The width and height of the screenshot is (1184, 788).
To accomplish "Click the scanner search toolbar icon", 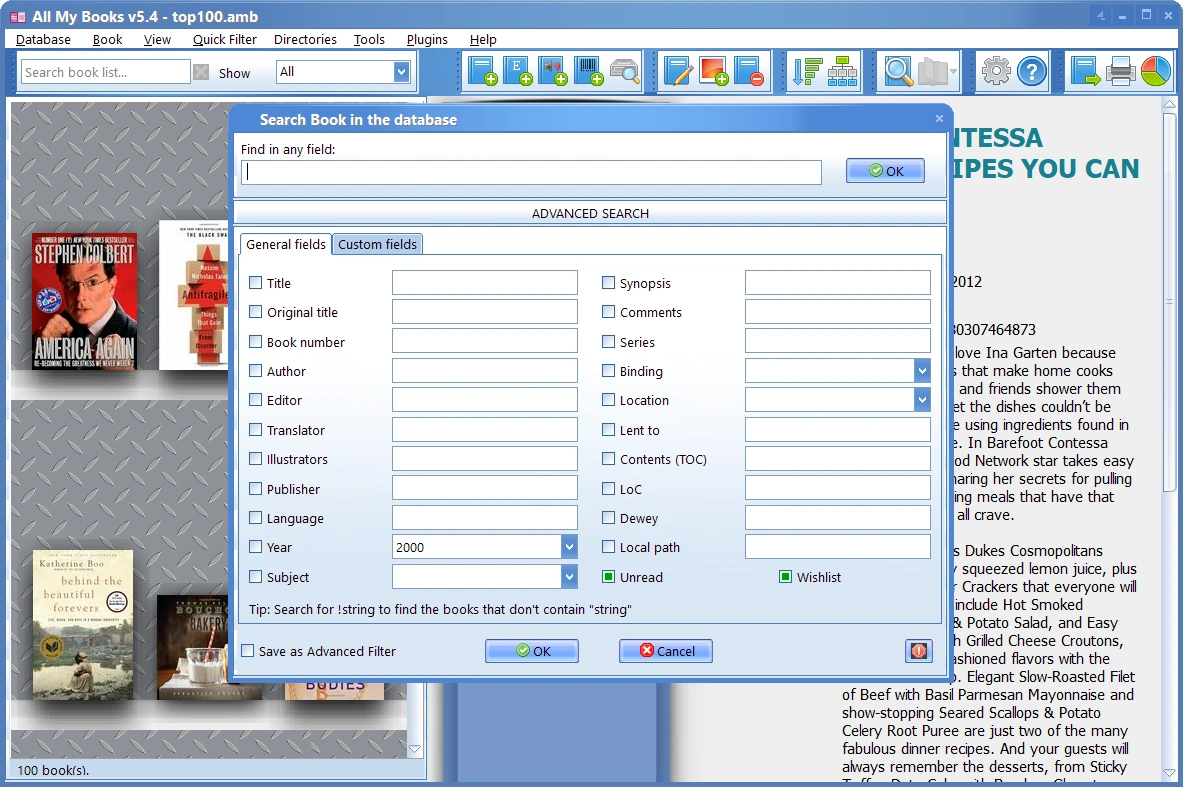I will click(624, 72).
